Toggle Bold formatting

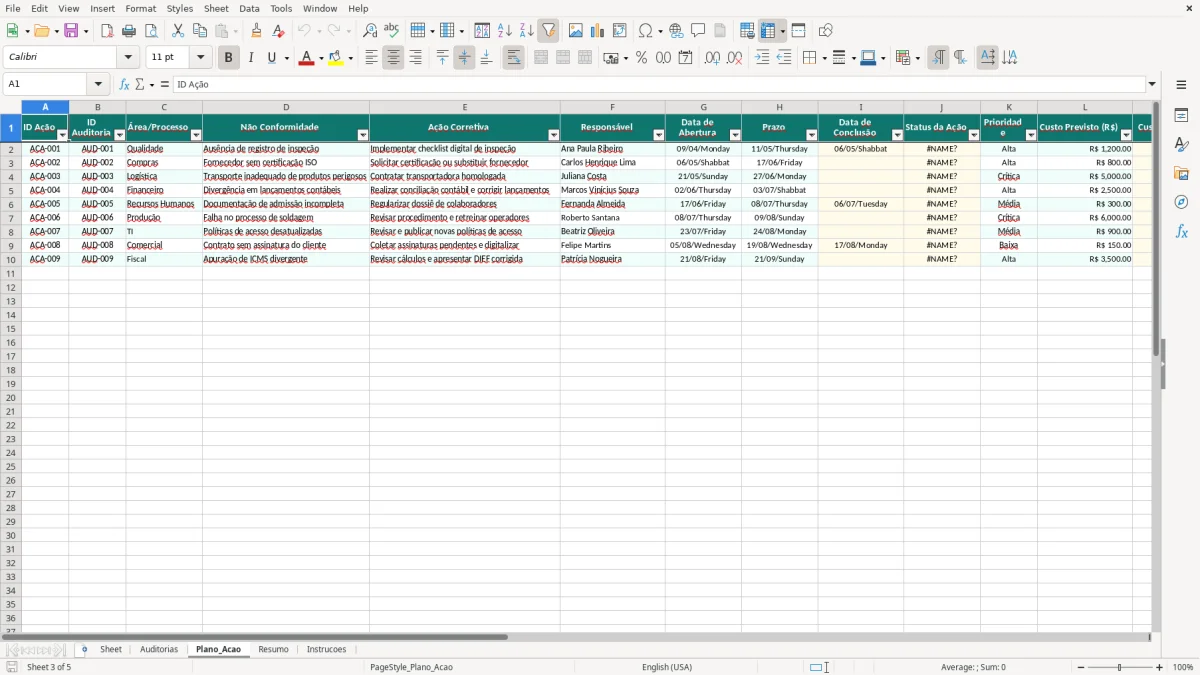228,58
